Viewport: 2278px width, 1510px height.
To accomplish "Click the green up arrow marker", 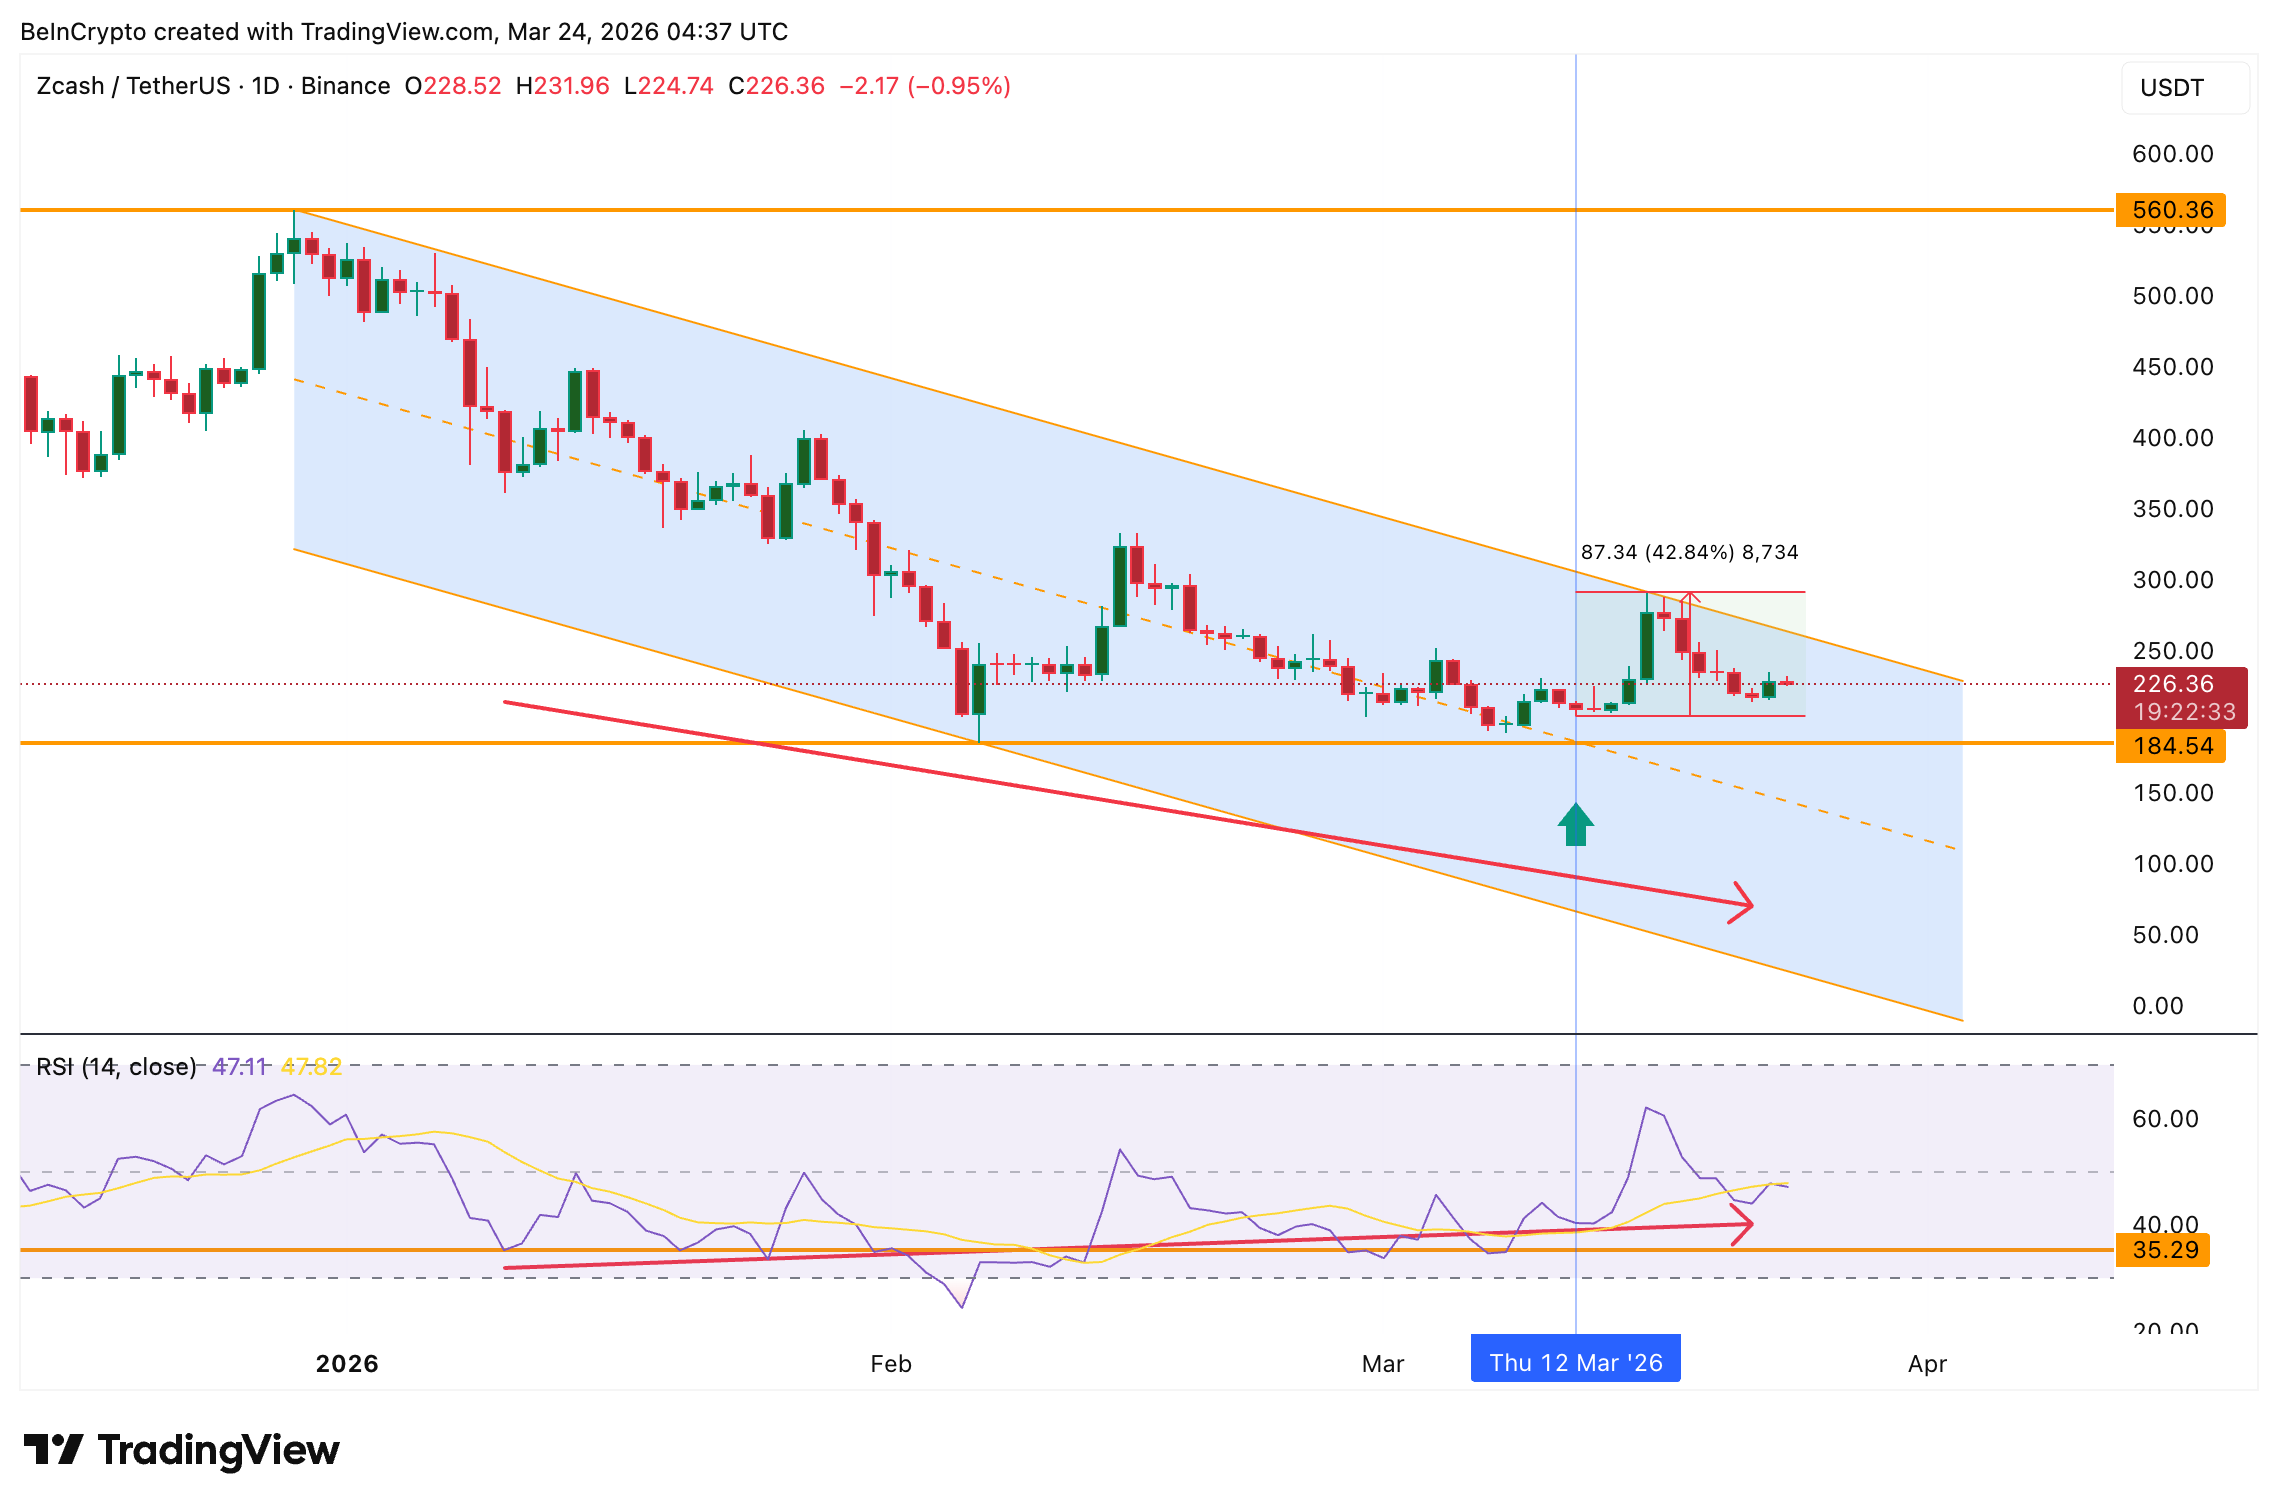I will (x=1575, y=825).
